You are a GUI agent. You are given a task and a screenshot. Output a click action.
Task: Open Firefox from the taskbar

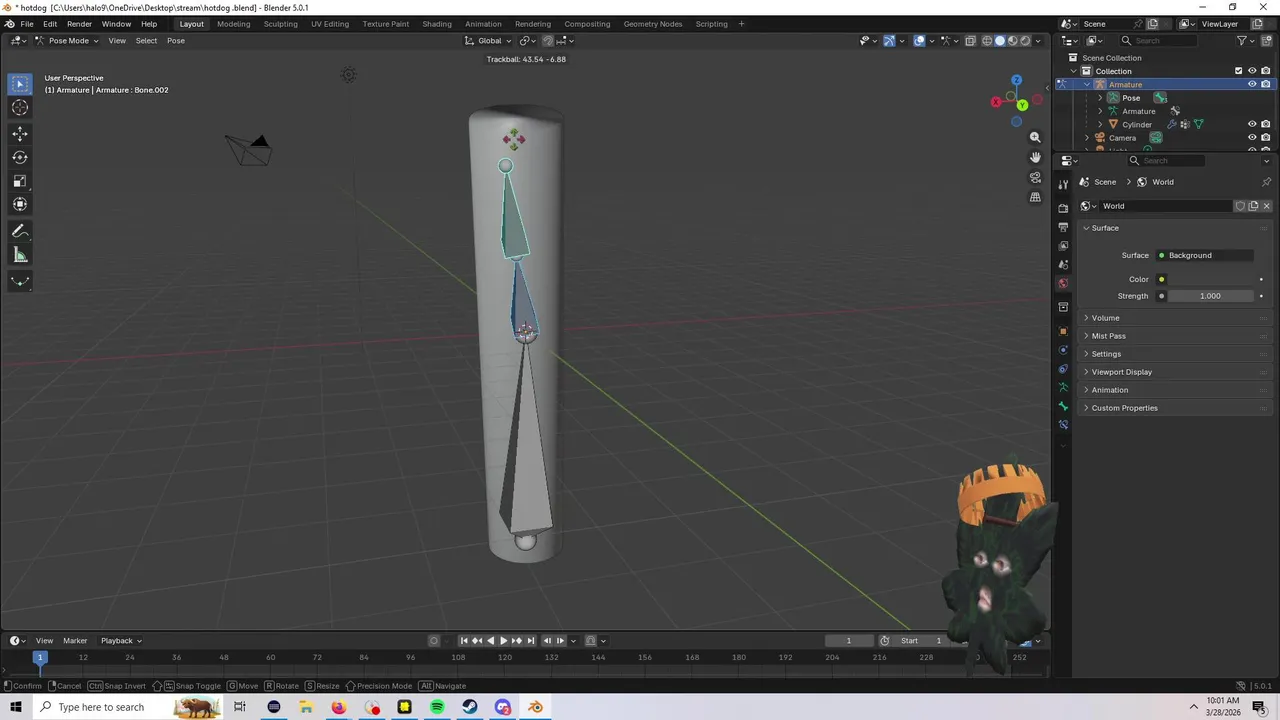[x=339, y=707]
